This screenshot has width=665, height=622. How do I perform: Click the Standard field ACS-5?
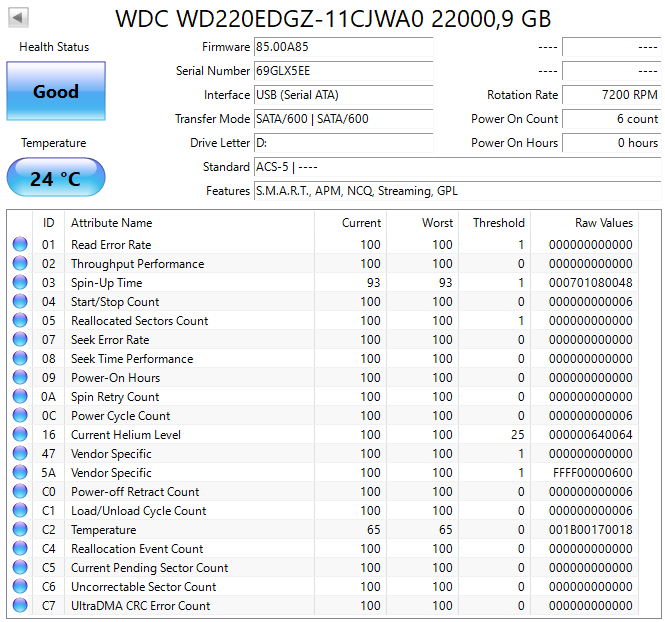click(x=458, y=167)
